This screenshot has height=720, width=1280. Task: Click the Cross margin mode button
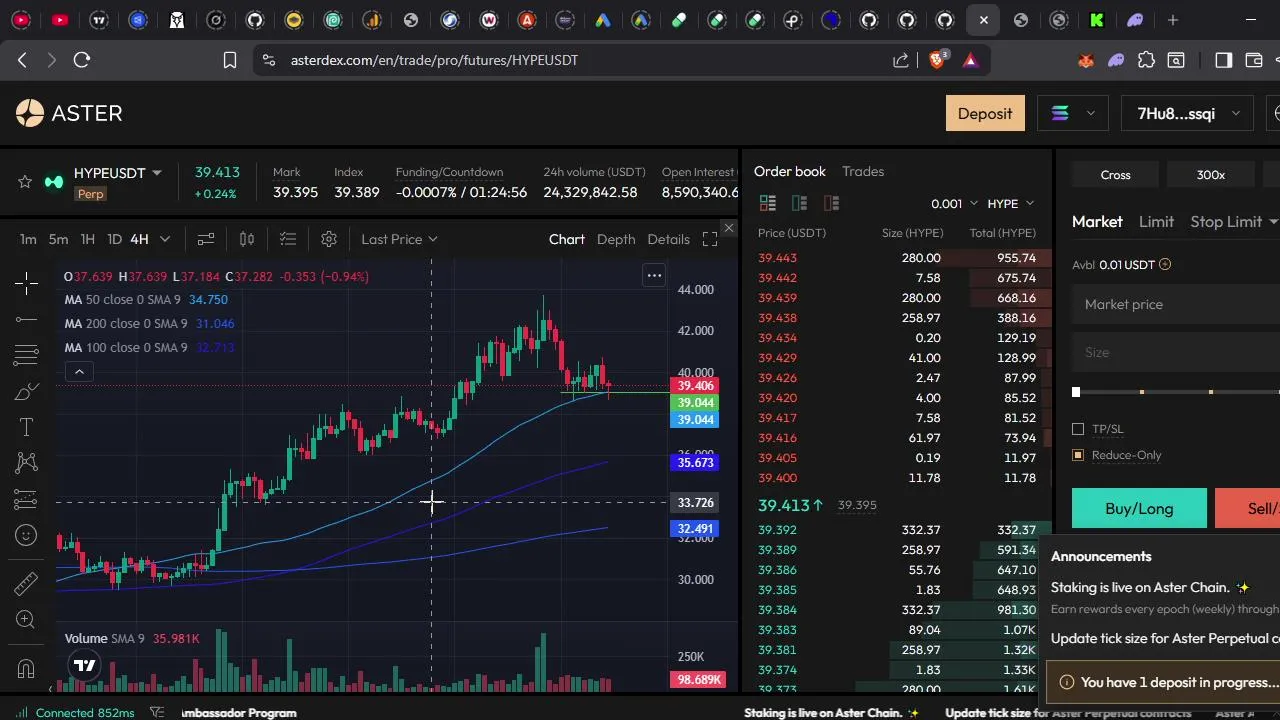[x=1115, y=175]
